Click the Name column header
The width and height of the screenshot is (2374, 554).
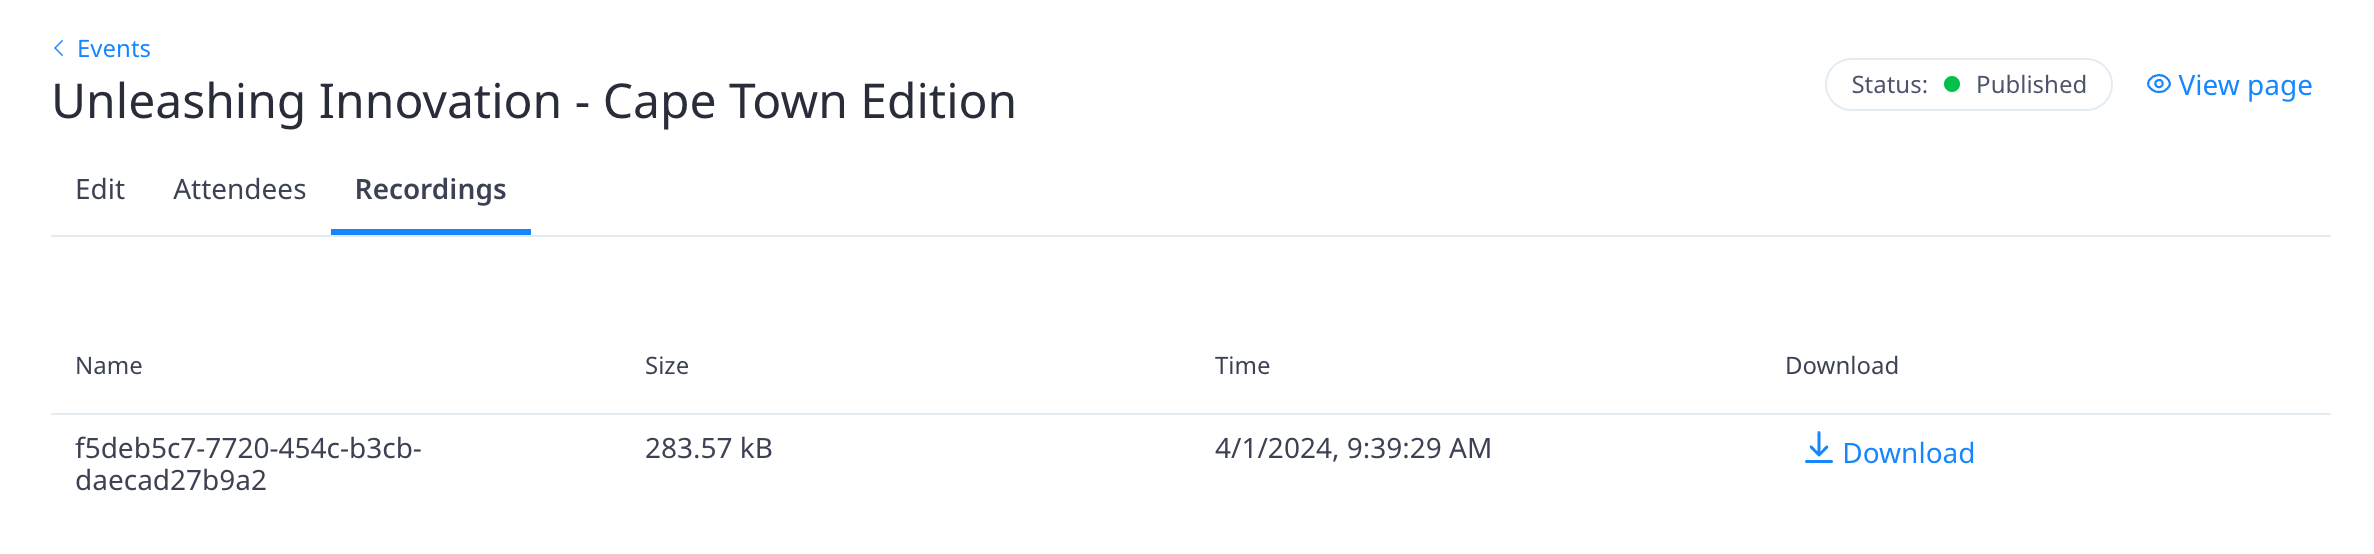[109, 366]
